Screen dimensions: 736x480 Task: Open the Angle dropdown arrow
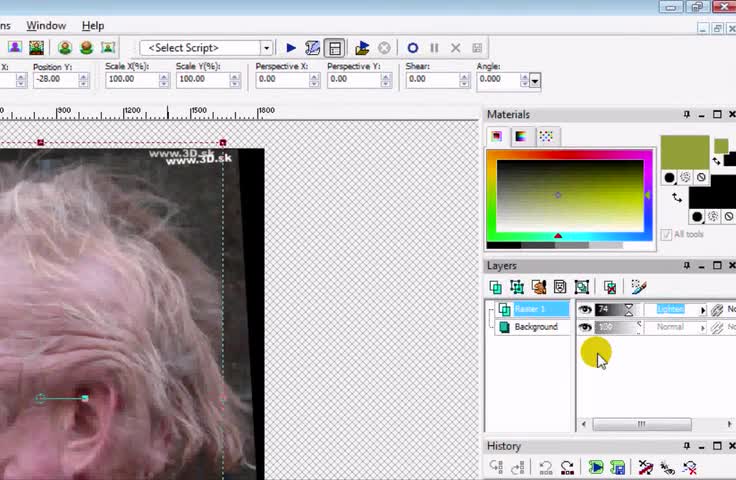click(535, 81)
